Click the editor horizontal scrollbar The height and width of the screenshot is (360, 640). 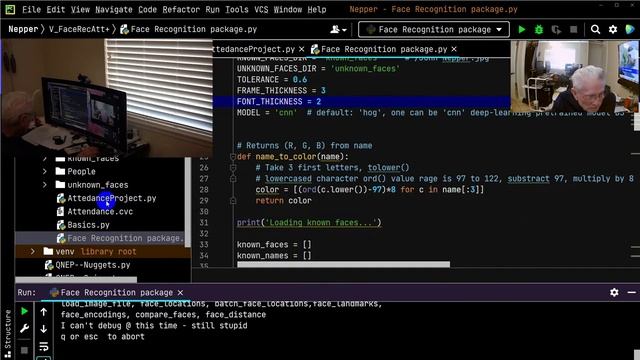343,264
